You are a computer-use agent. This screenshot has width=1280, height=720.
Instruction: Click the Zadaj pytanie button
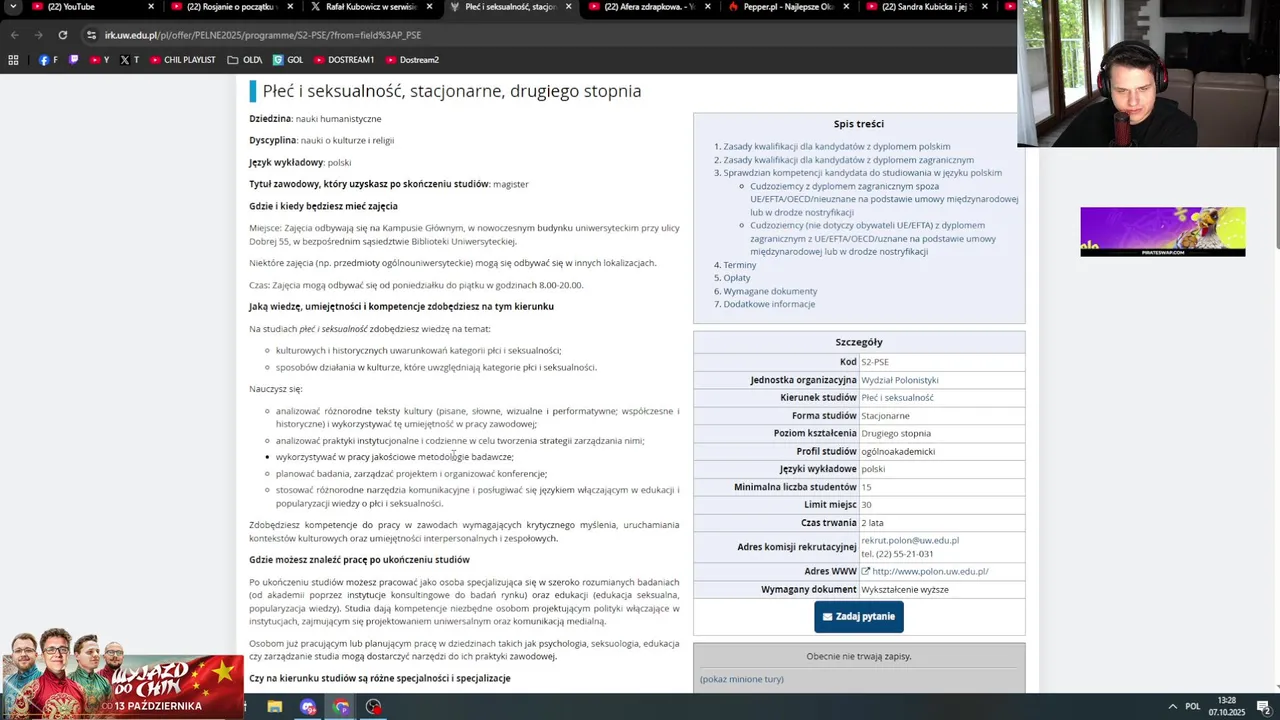(859, 617)
